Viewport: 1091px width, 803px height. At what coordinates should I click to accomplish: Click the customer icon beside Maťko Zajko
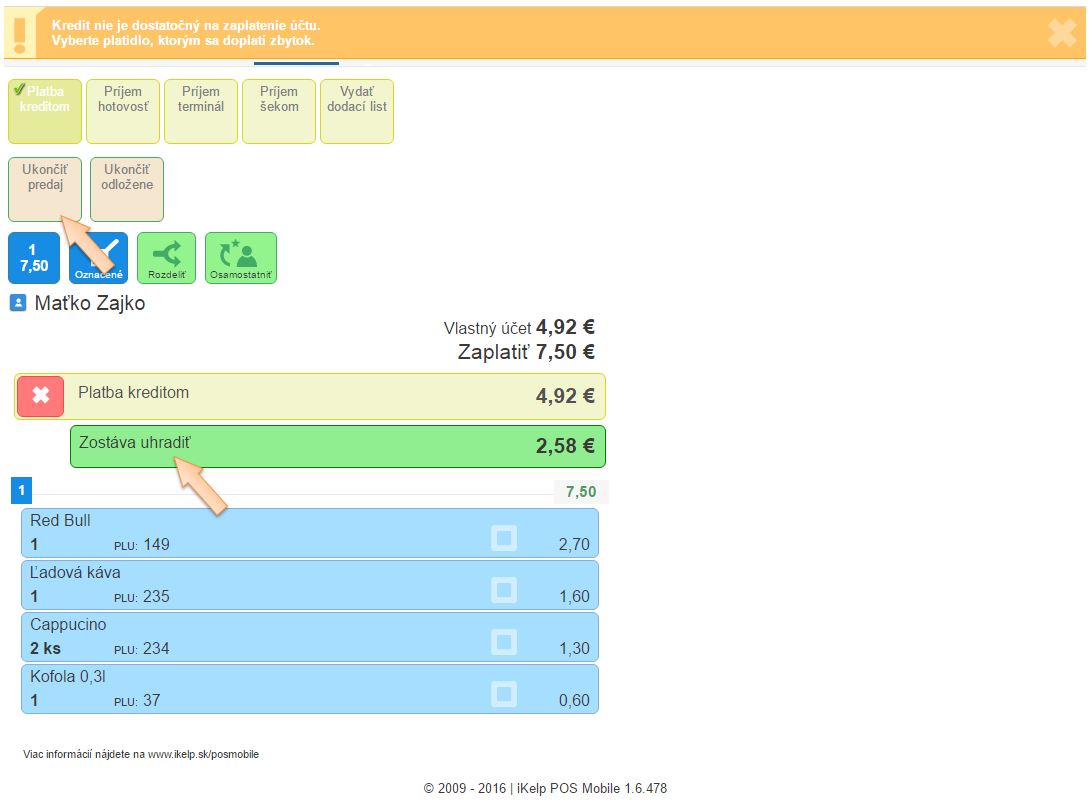click(x=18, y=303)
